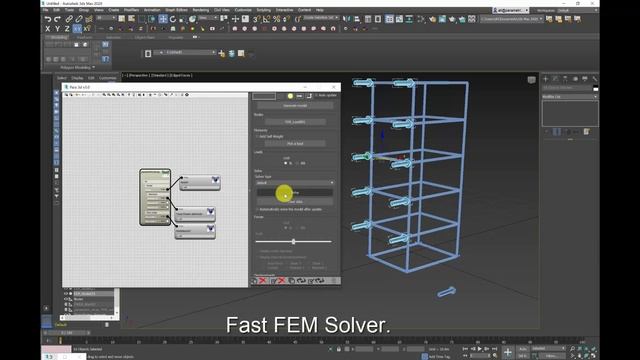
Task: Click the yellow circle icon in plugin panel
Action: tap(290, 96)
